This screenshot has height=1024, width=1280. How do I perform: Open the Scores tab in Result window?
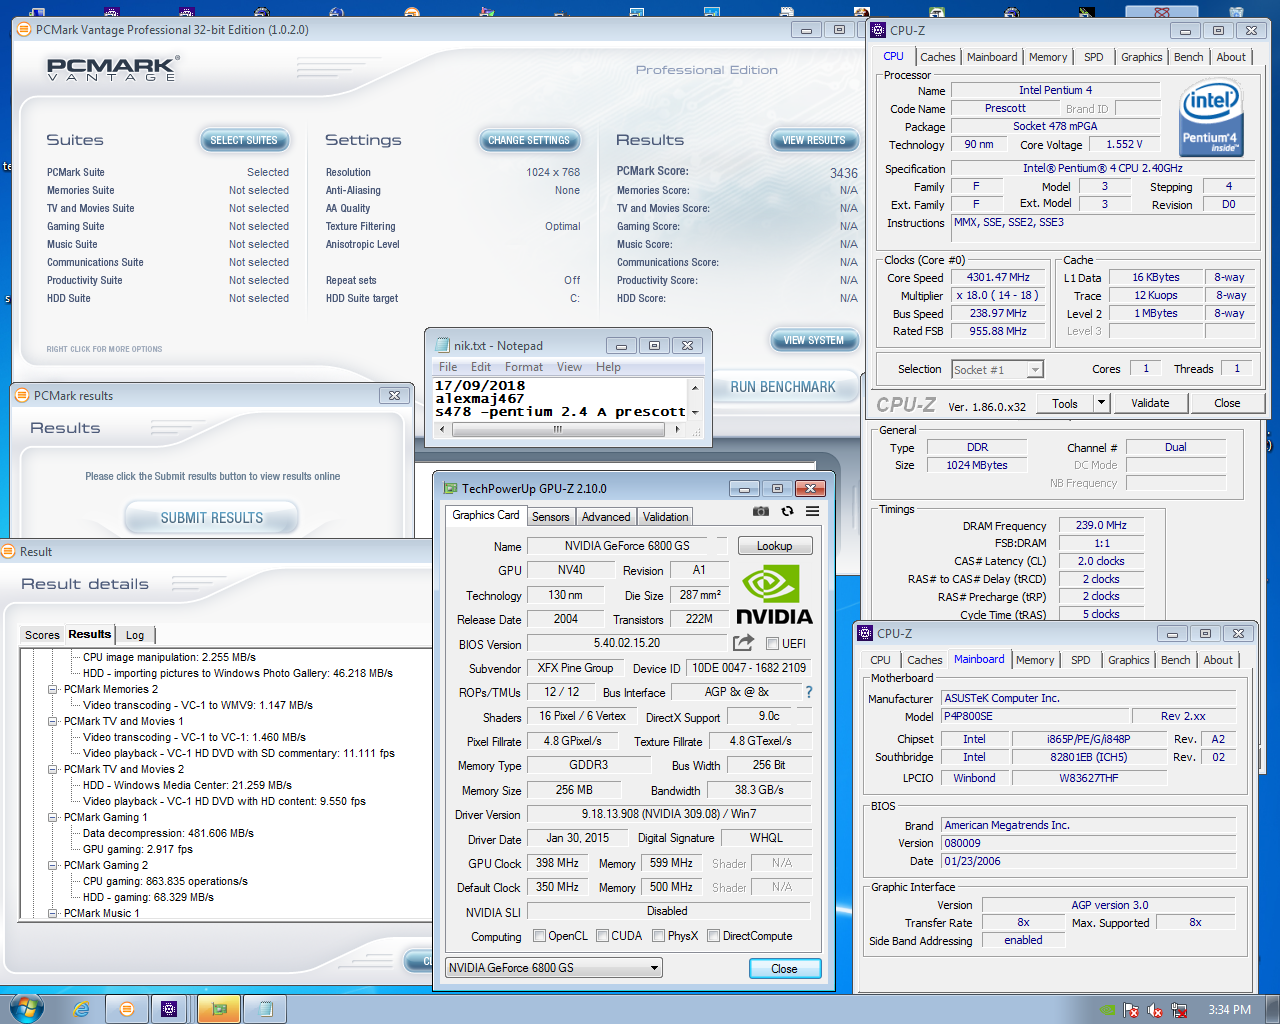(x=42, y=635)
